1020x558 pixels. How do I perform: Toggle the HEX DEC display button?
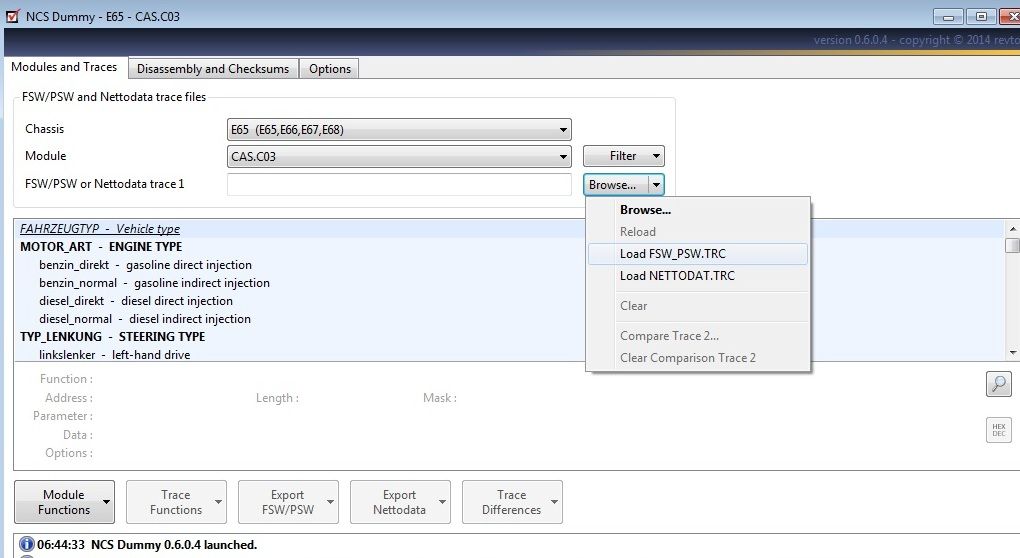click(x=999, y=430)
